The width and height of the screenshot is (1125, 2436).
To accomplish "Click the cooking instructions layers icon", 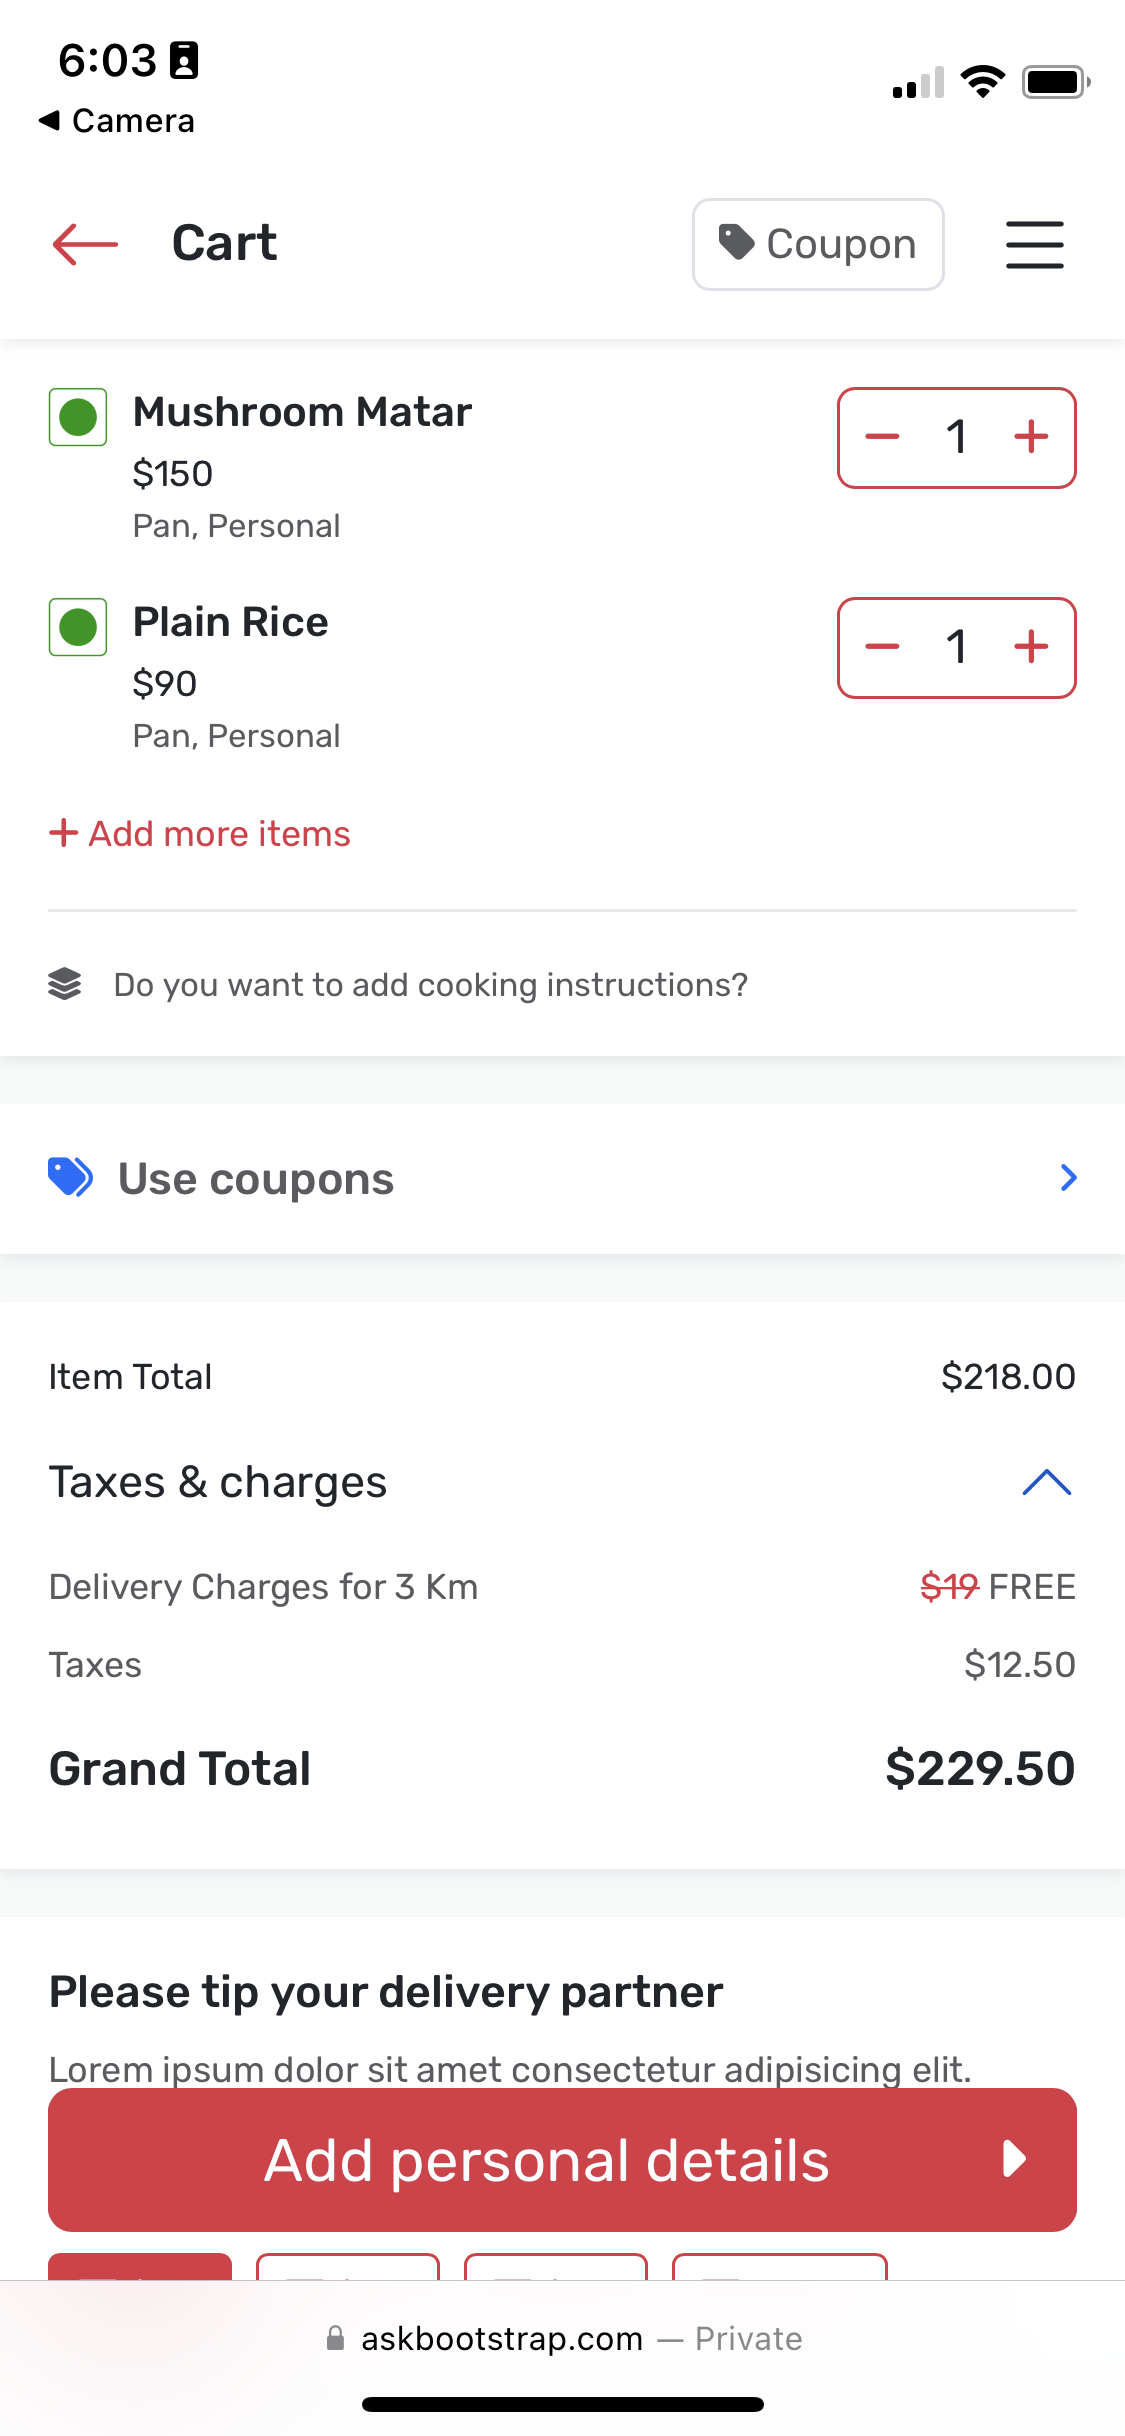I will pos(65,984).
